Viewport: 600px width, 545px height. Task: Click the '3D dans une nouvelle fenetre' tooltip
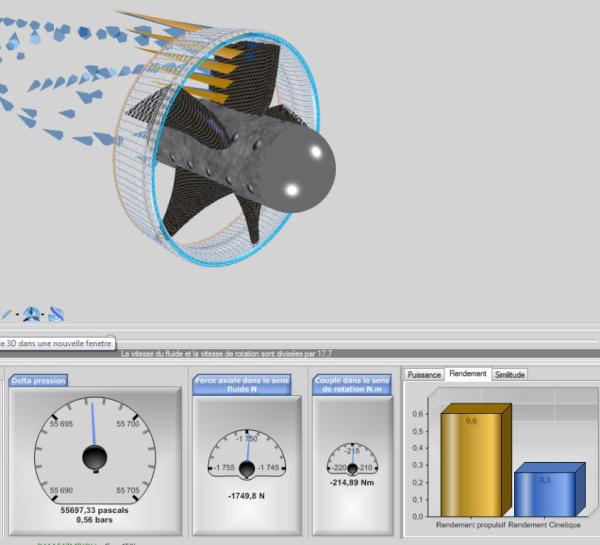point(57,344)
